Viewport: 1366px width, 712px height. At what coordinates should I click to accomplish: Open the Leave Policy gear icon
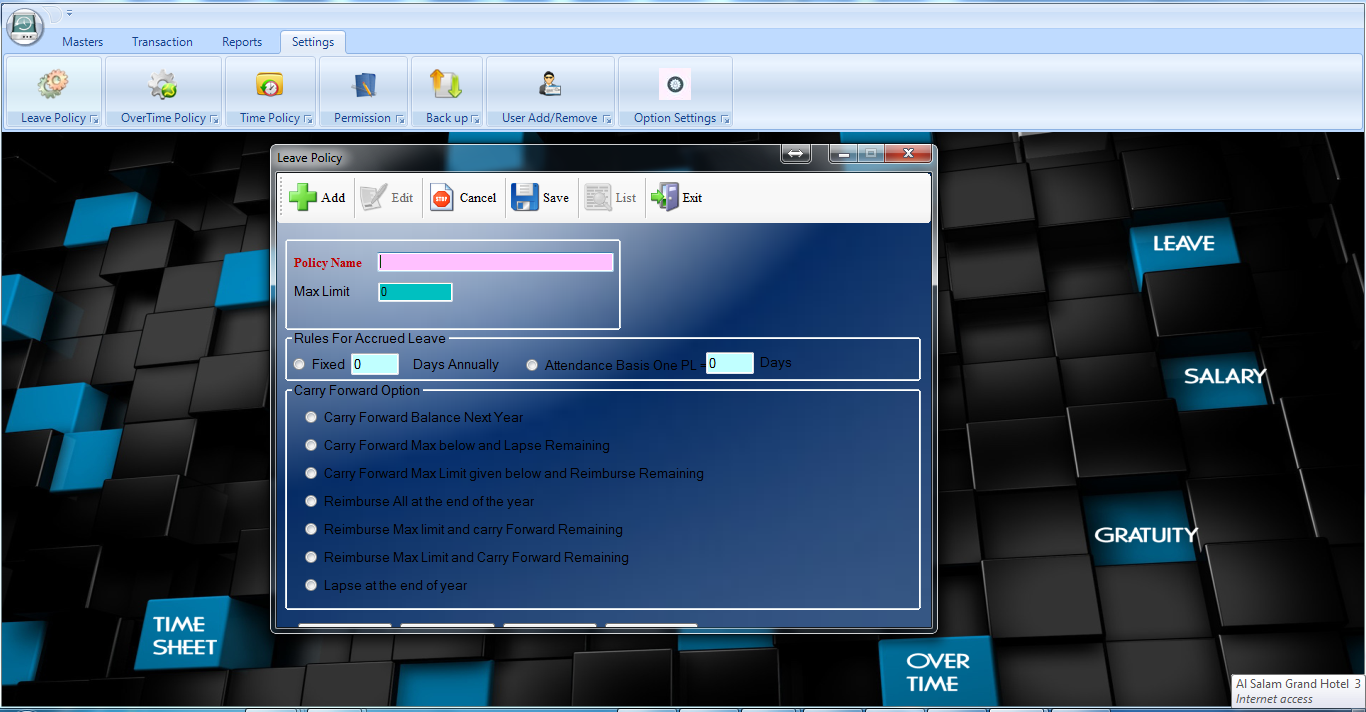[53, 85]
